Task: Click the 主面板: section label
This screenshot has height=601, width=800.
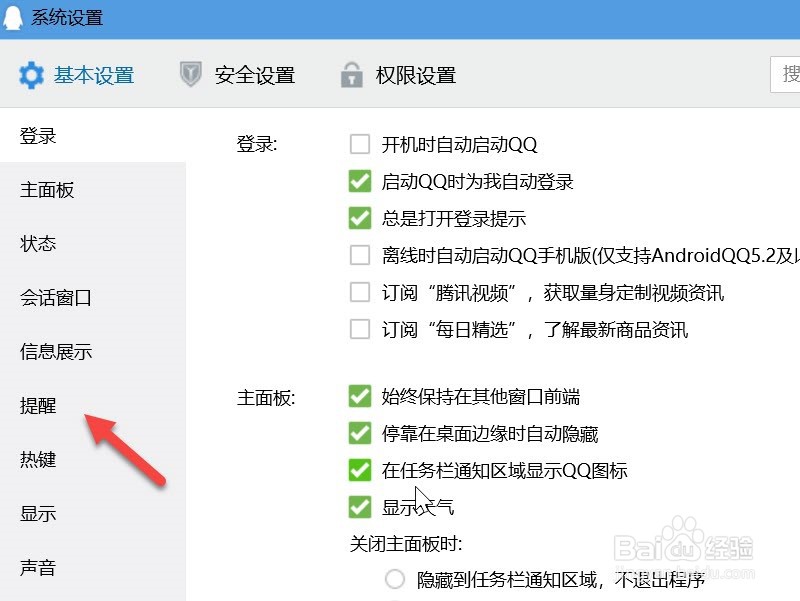Action: point(266,397)
